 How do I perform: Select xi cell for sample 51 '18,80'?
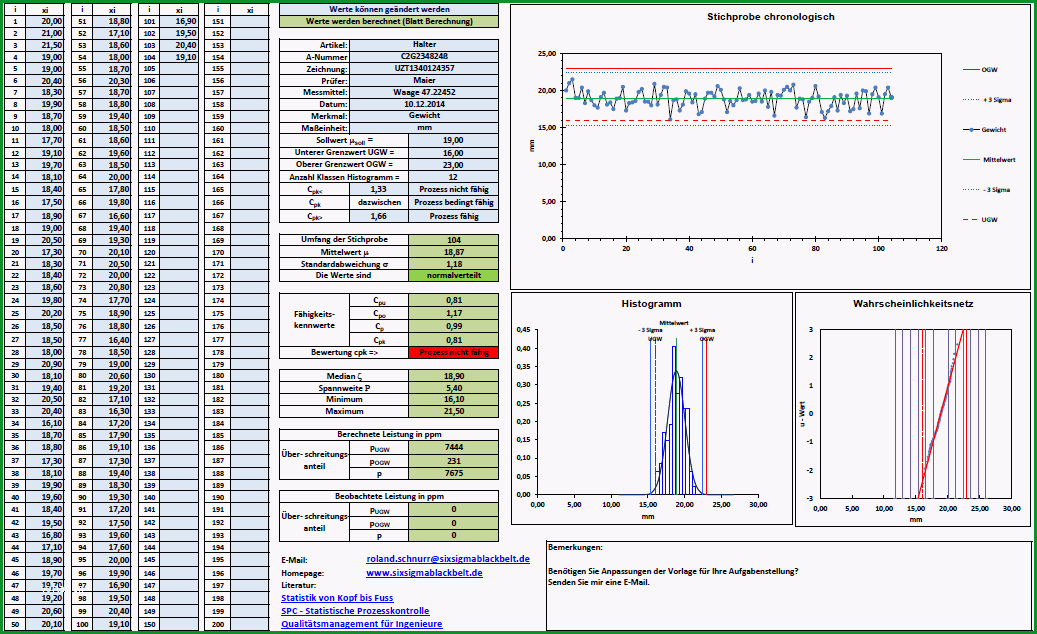[x=112, y=21]
